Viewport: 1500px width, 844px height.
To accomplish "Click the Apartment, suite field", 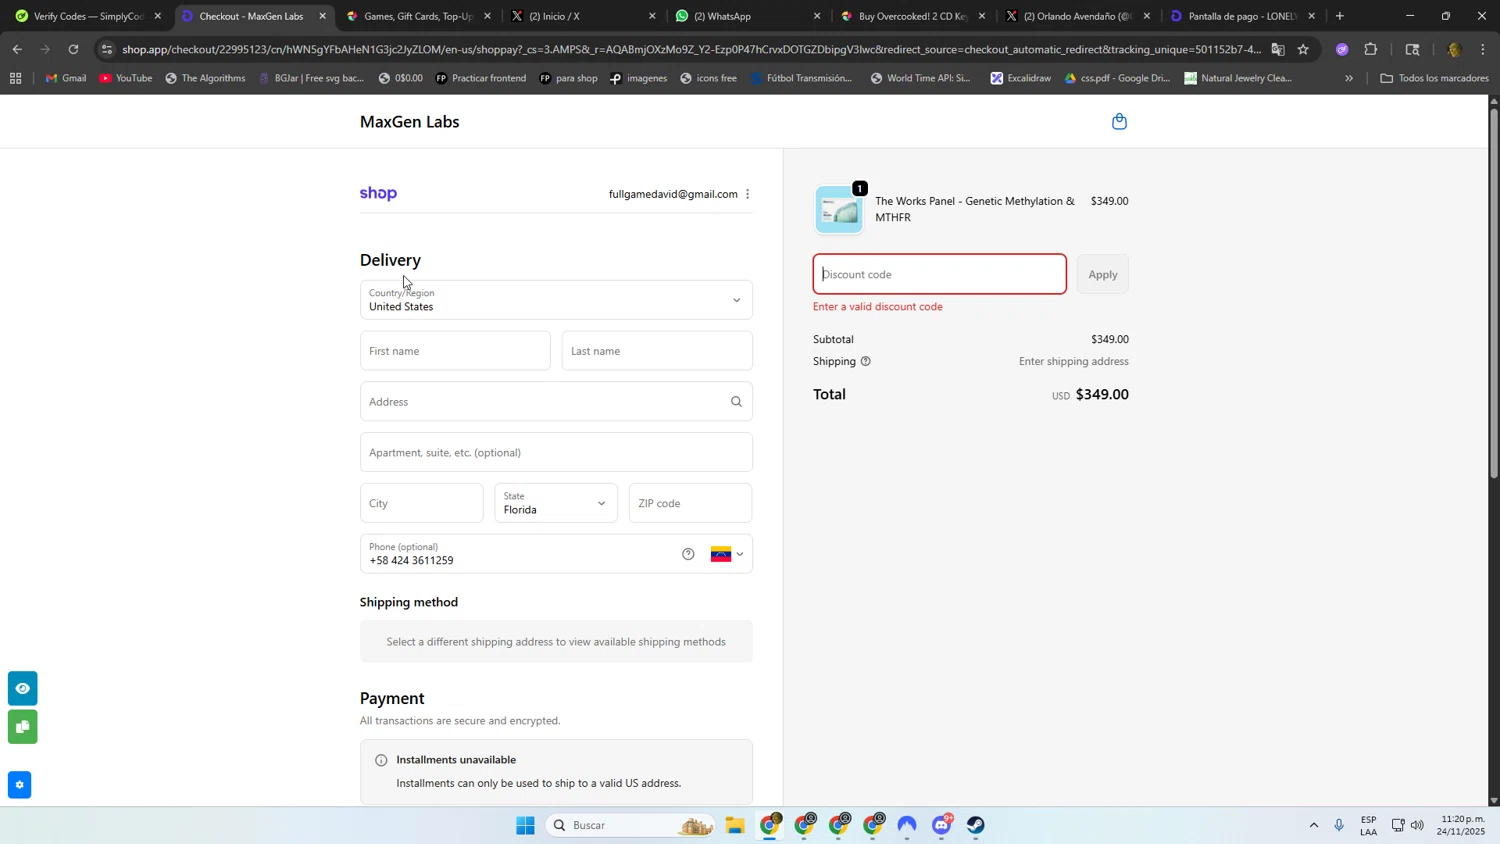I will point(556,453).
